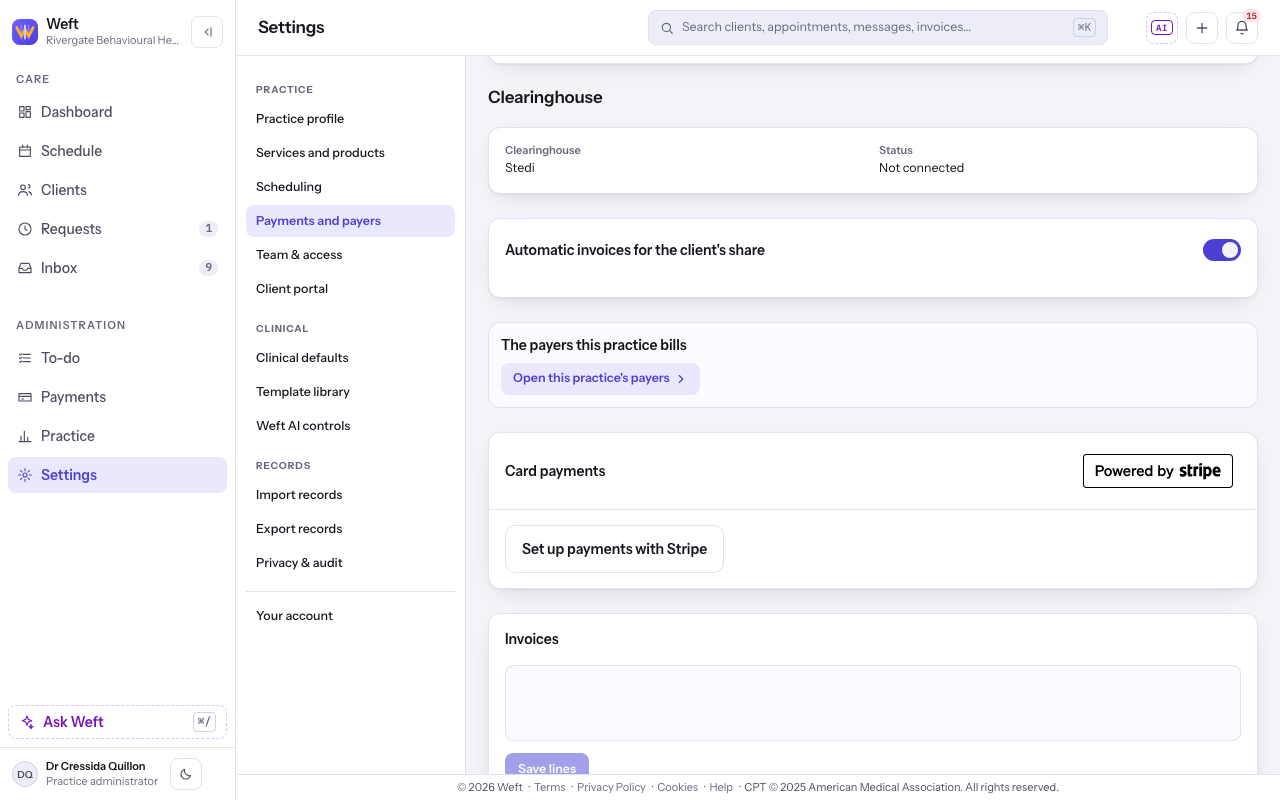Open the Template library
The width and height of the screenshot is (1280, 800).
click(x=350, y=392)
